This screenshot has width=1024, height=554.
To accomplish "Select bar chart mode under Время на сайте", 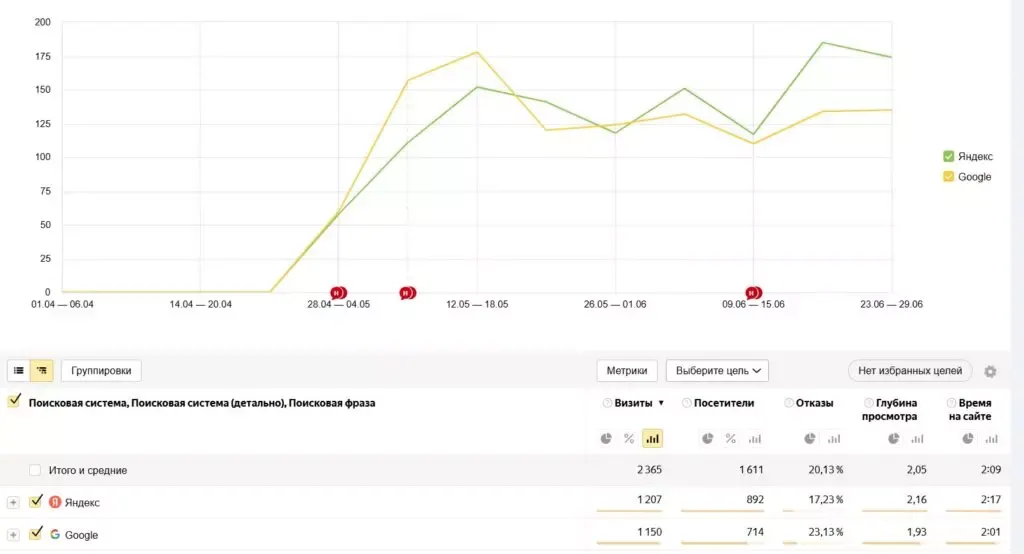I will click(991, 438).
